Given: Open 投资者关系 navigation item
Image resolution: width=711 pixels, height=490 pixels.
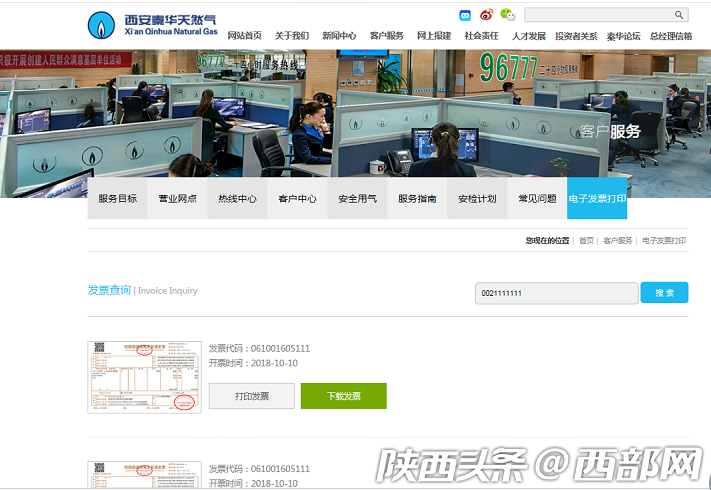Looking at the screenshot, I should [x=576, y=36].
